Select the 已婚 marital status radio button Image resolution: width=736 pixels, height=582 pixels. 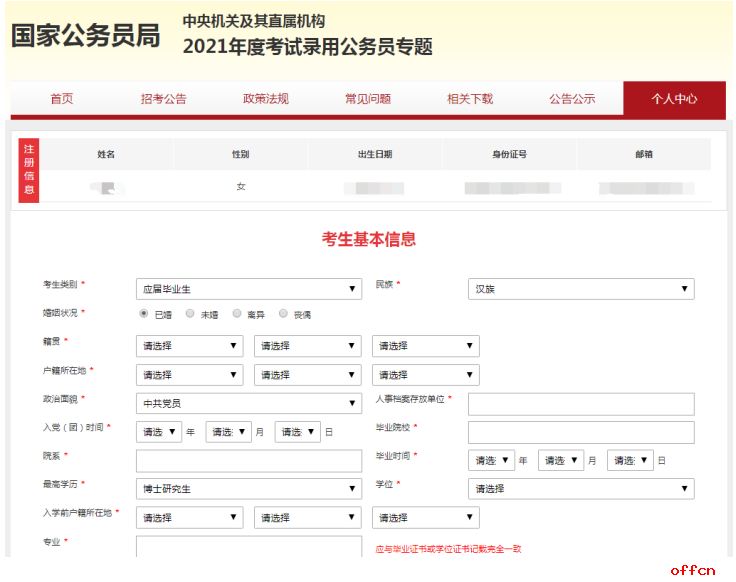[144, 313]
